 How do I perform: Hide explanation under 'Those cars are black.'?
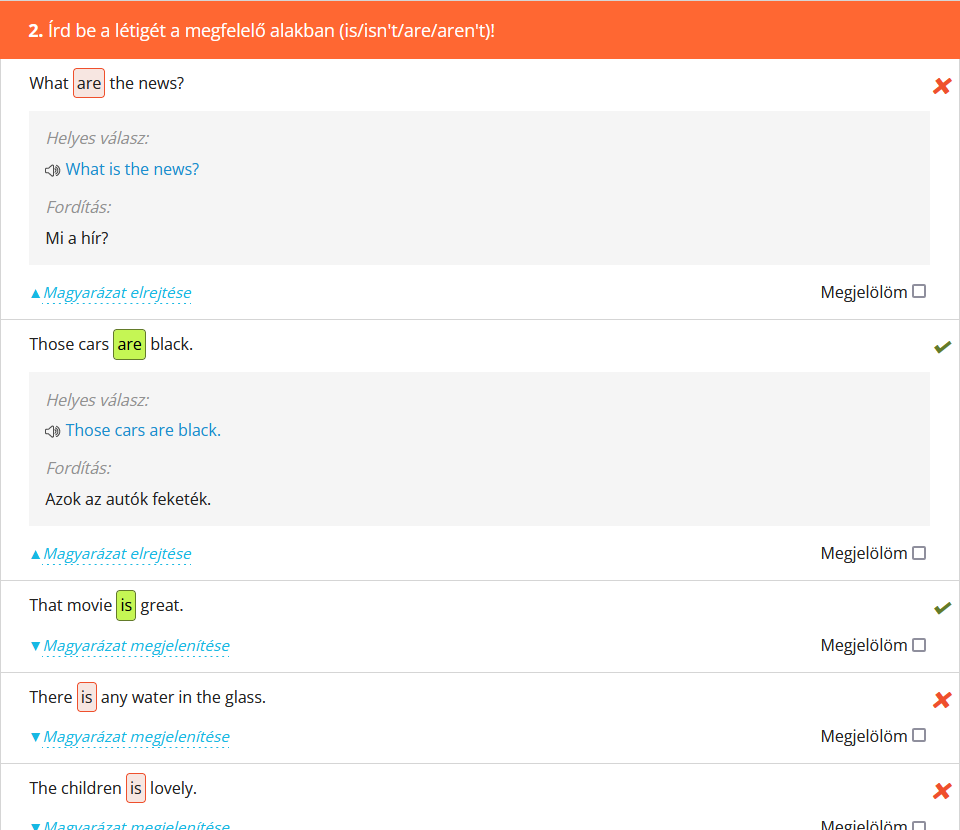tap(116, 554)
